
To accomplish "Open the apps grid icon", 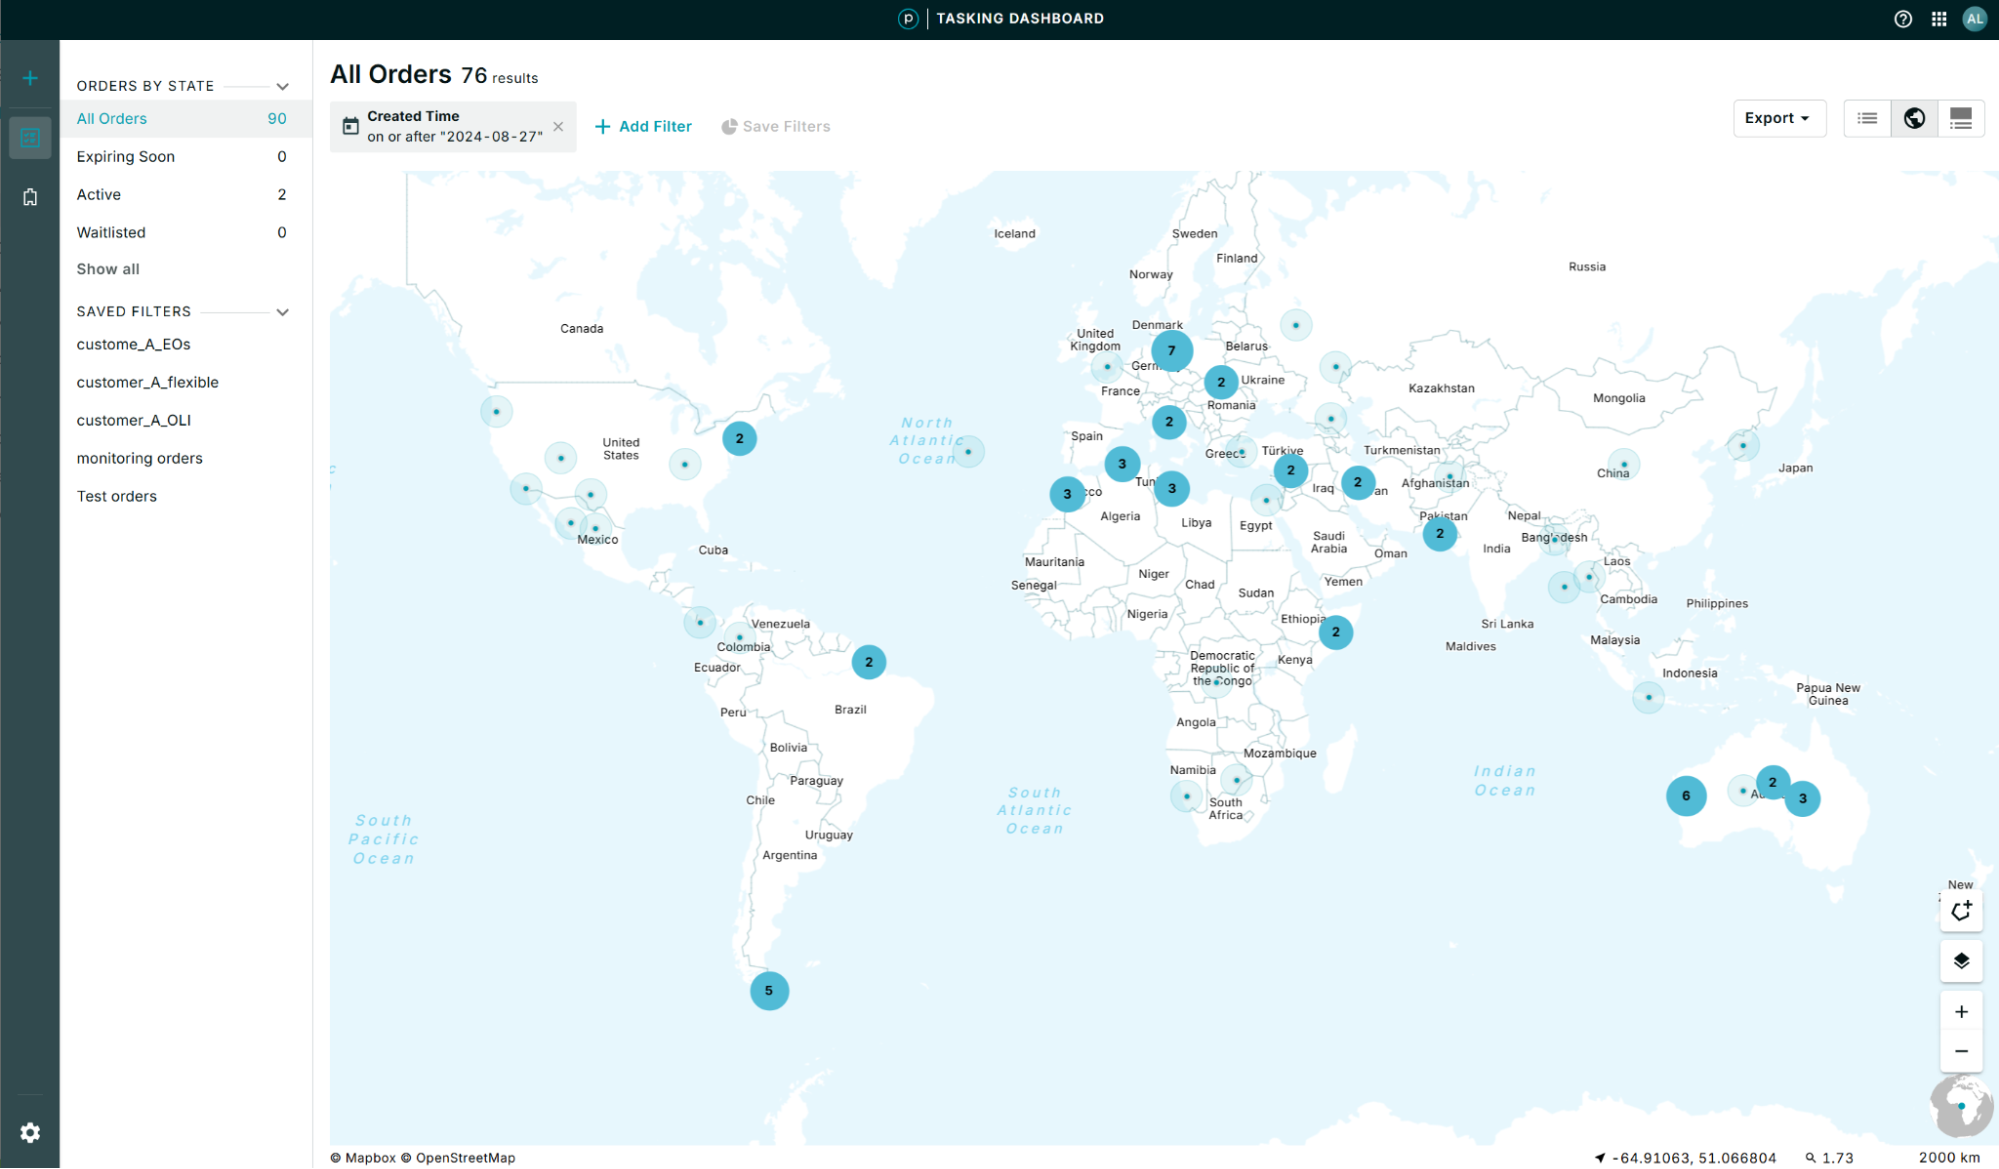I will [x=1939, y=19].
